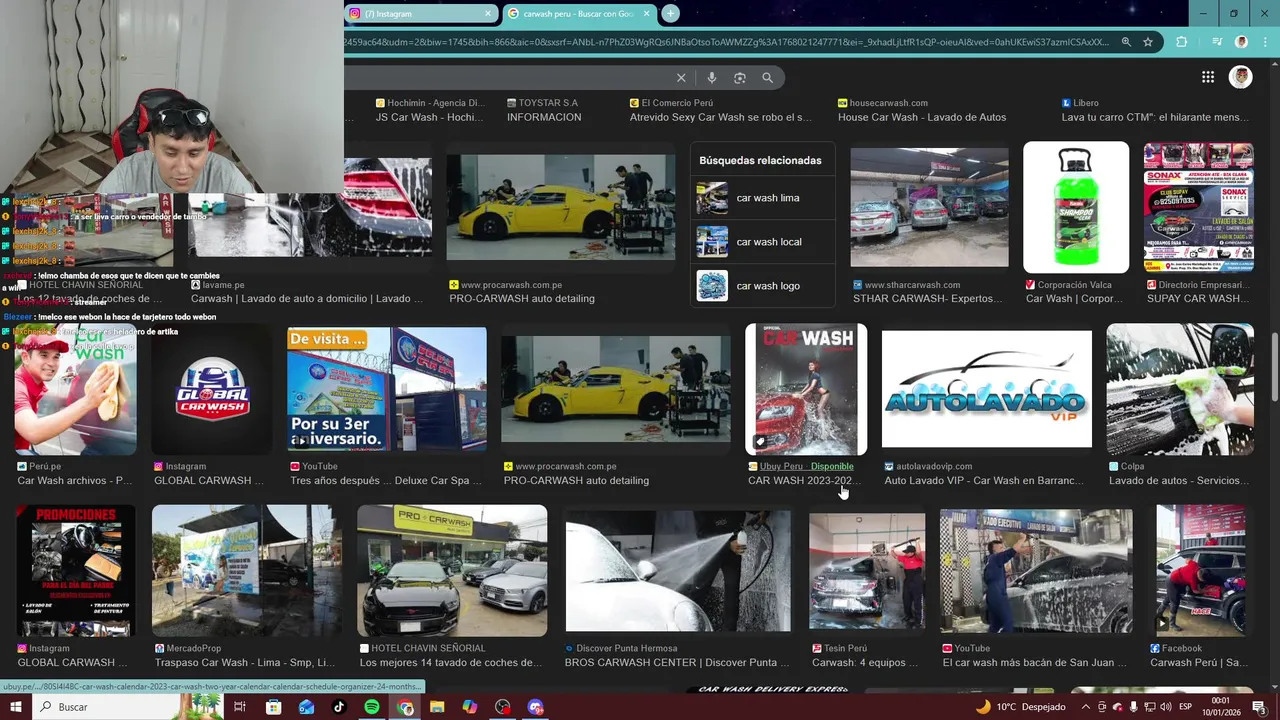Open the green shampoo bottle image
The height and width of the screenshot is (720, 1280).
pyautogui.click(x=1076, y=207)
